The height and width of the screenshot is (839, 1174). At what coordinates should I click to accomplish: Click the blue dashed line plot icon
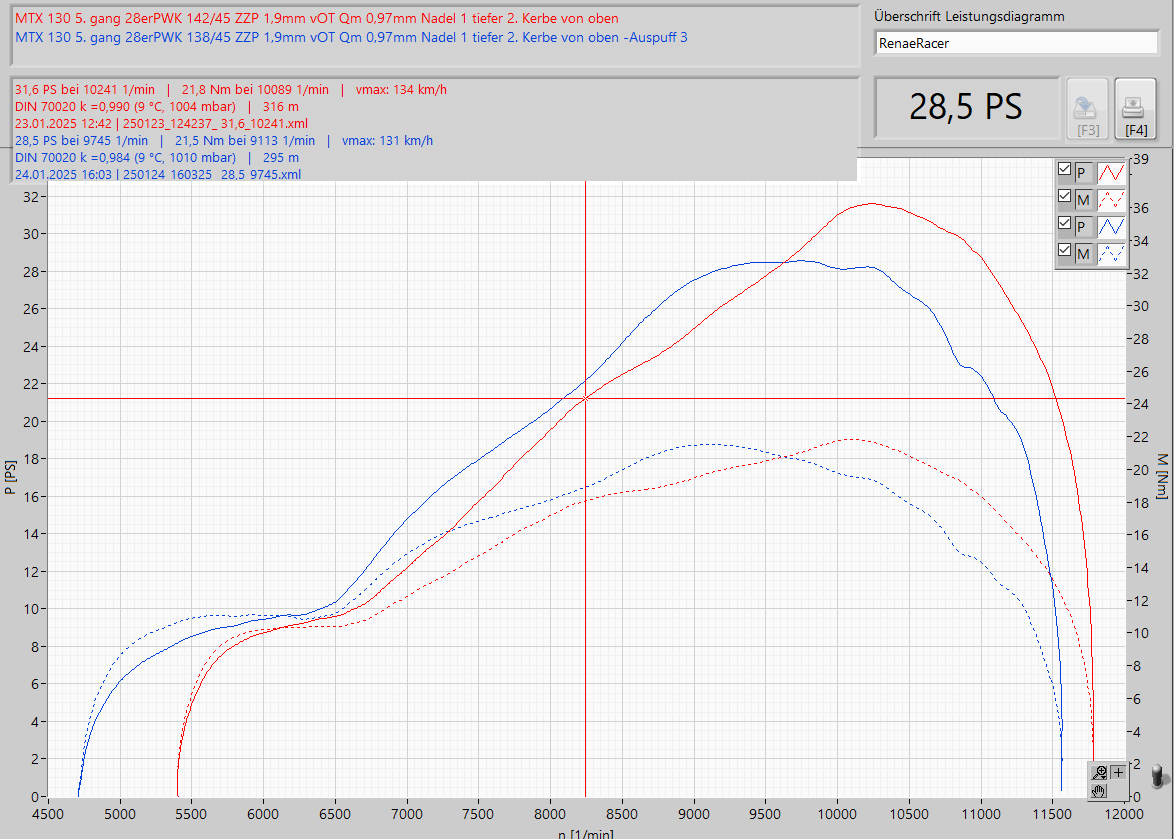(x=1112, y=254)
